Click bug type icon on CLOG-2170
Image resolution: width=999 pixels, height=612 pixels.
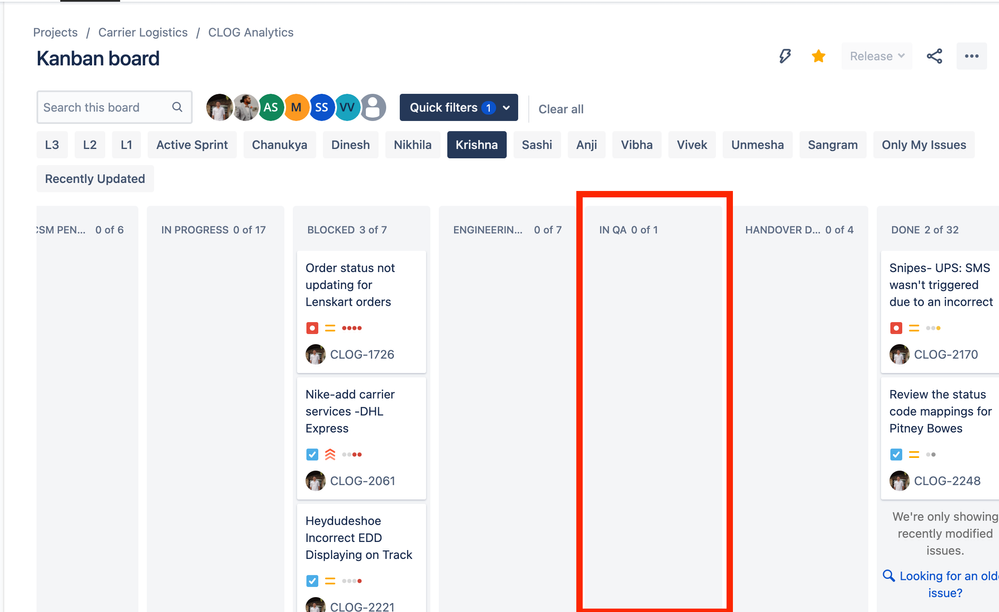coord(896,328)
